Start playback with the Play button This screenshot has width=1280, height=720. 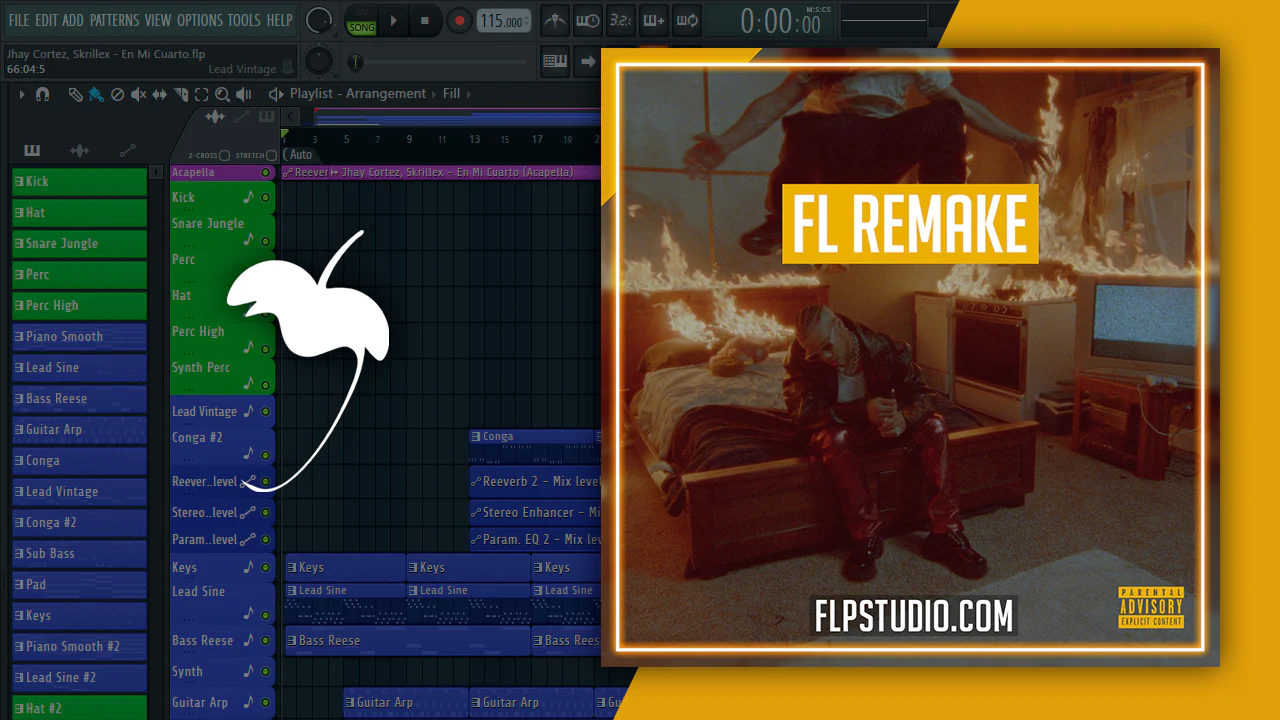[393, 20]
